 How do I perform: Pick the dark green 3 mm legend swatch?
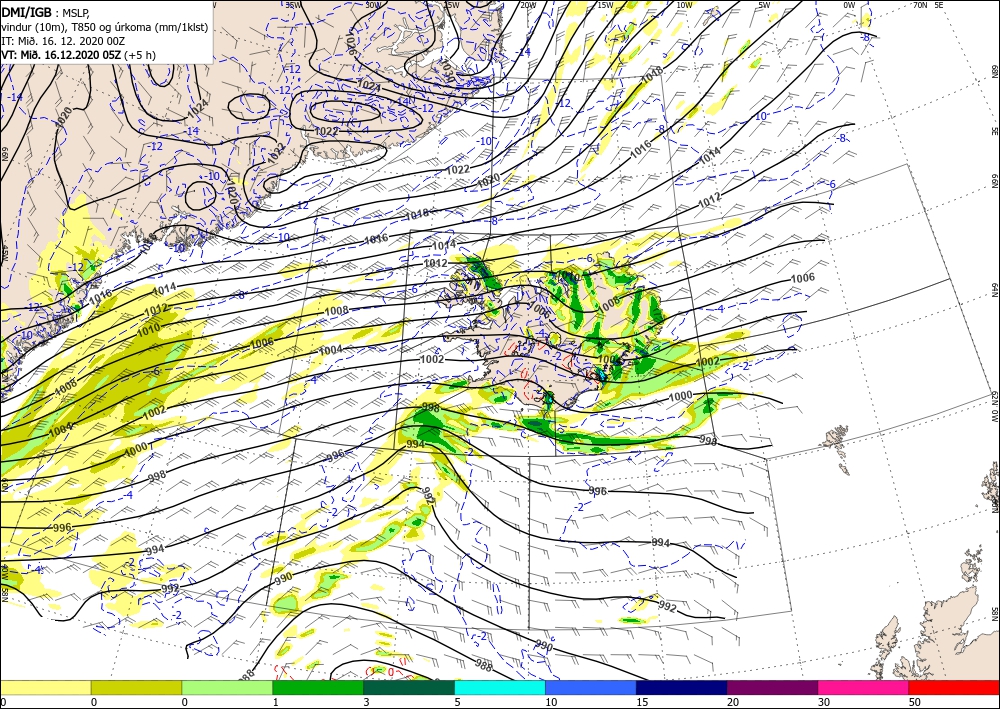409,687
